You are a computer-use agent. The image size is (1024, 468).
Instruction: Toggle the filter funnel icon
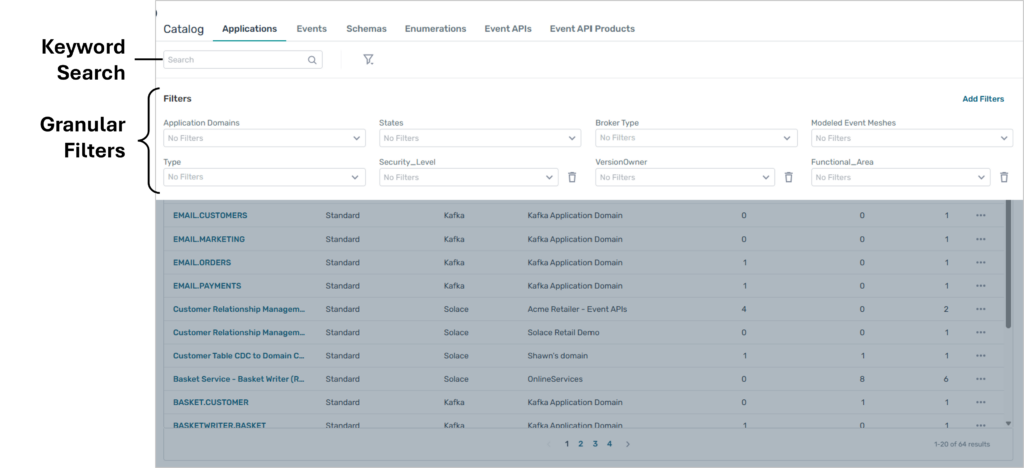[x=368, y=60]
